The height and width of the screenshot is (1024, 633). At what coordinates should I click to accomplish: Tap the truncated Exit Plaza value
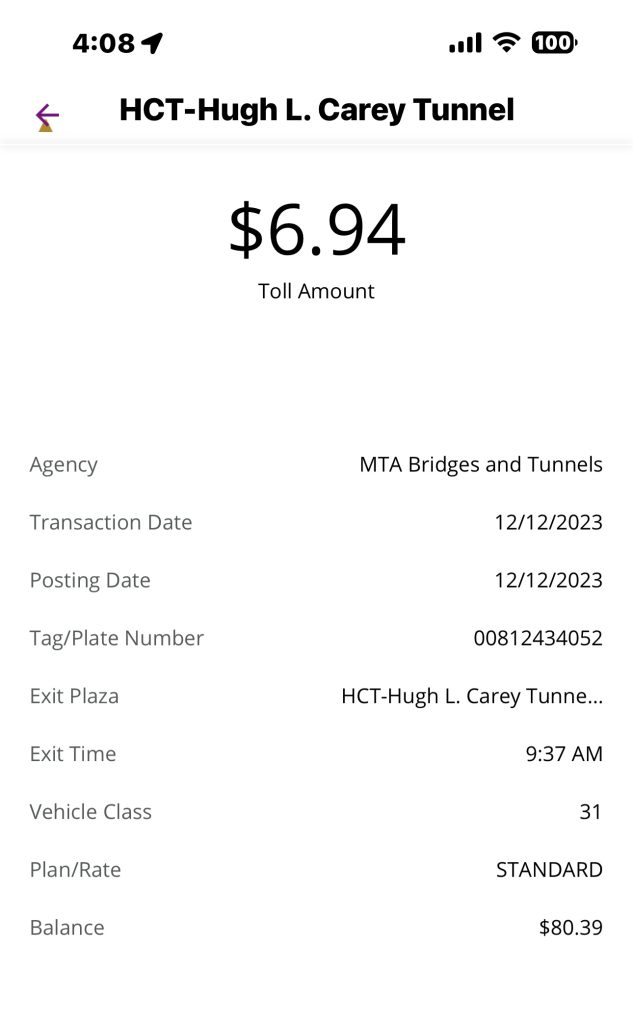pyautogui.click(x=472, y=696)
